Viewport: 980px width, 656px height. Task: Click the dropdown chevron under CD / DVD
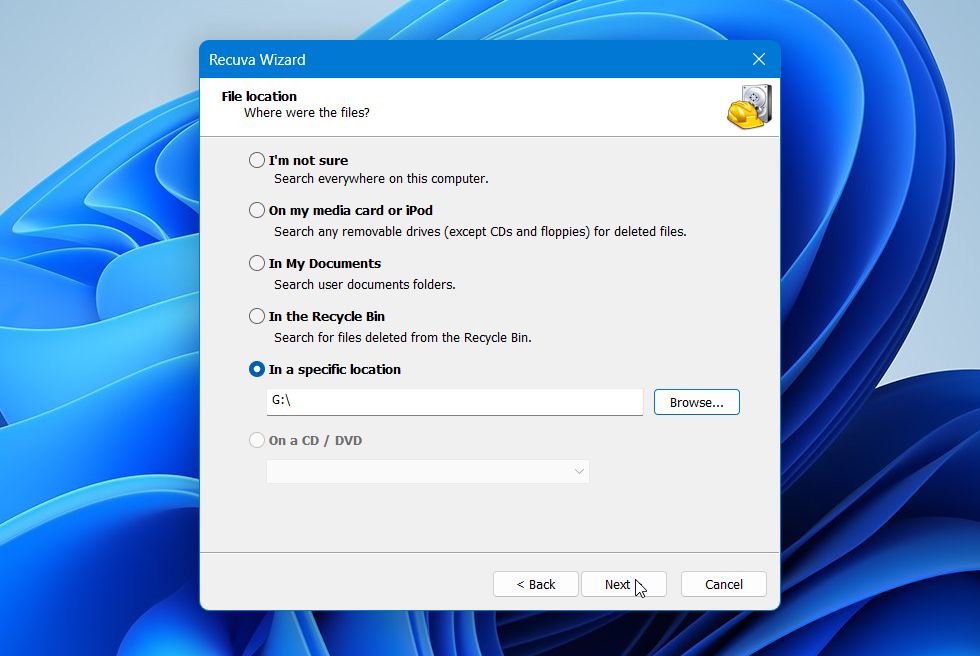pos(578,471)
